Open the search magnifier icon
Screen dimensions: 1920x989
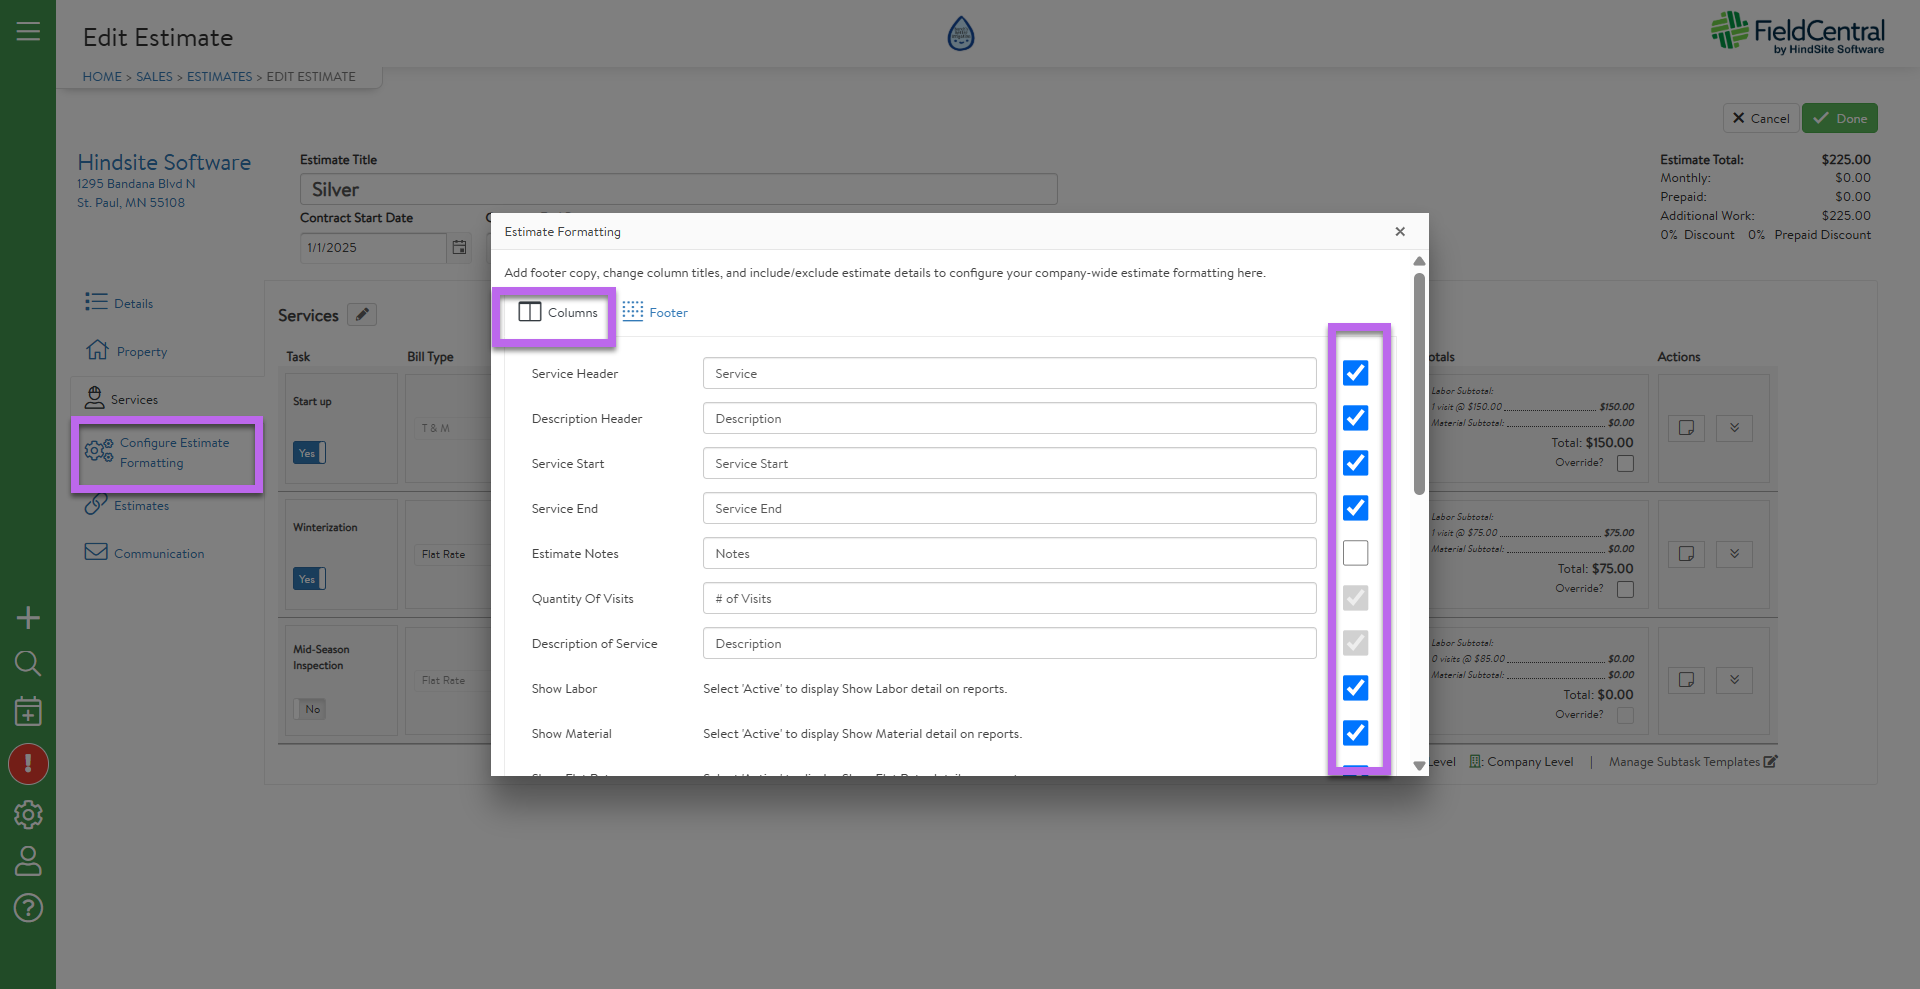pos(28,663)
